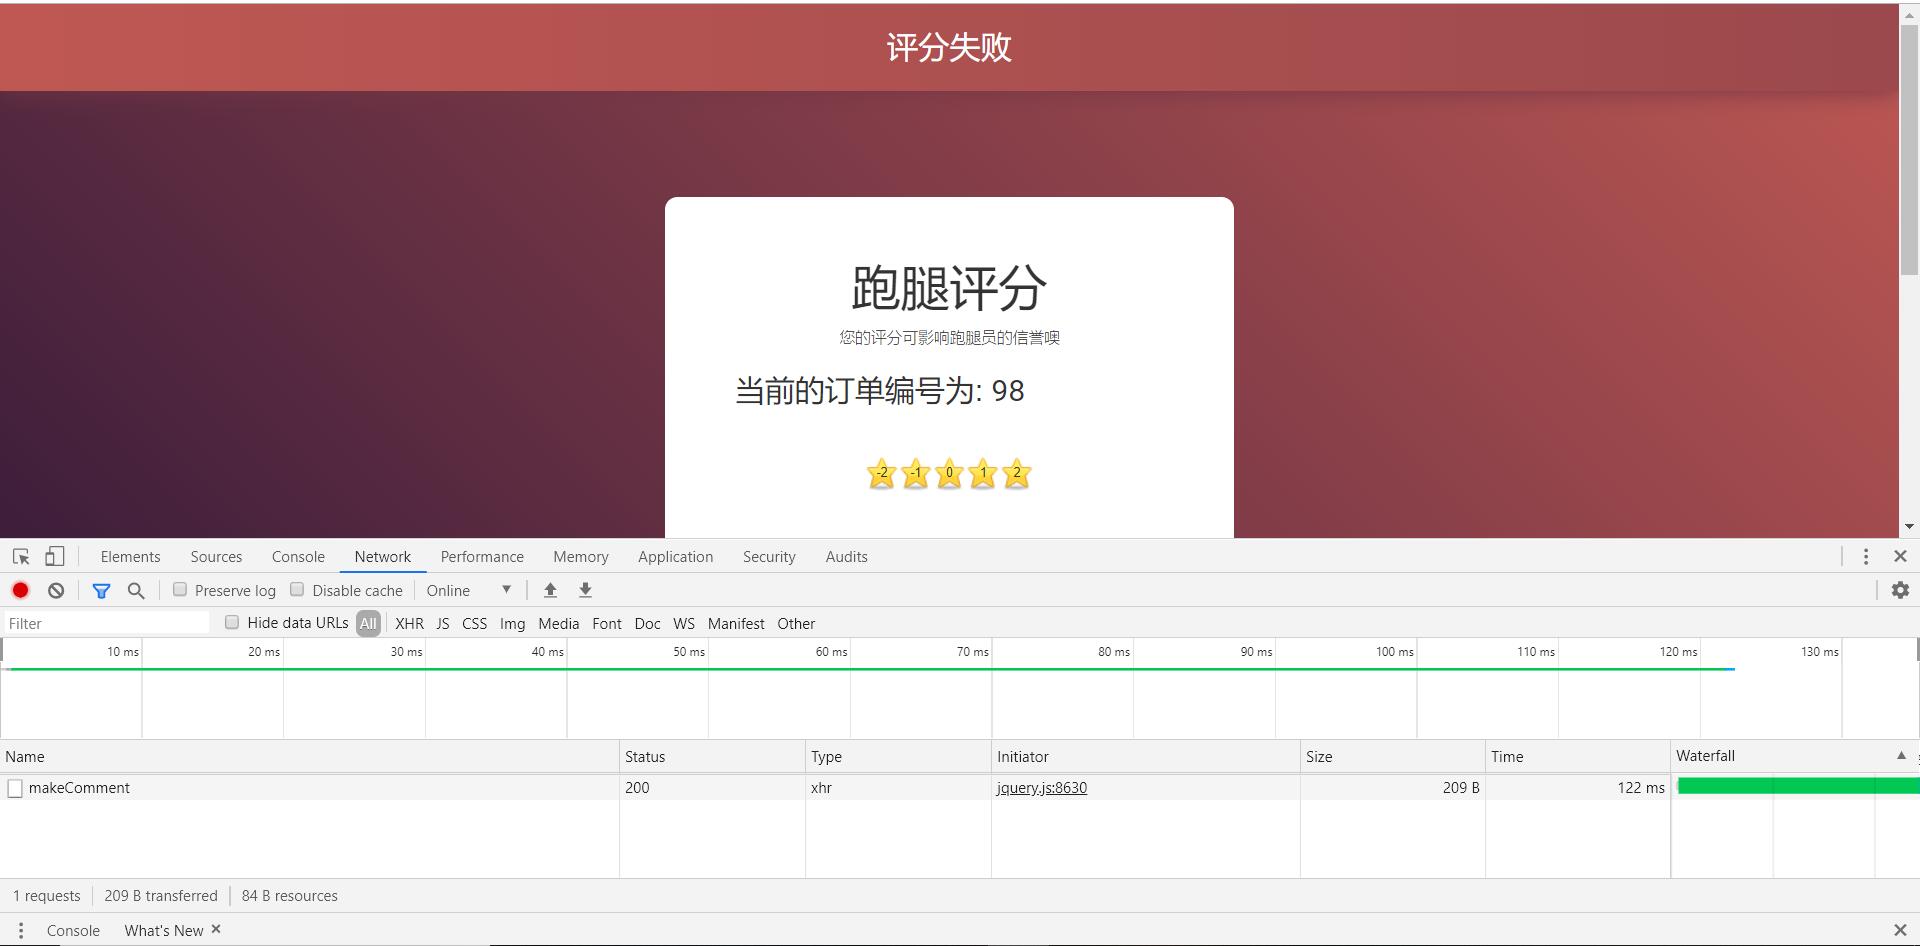Open DevTools three-dot customize menu
This screenshot has width=1920, height=946.
click(1865, 556)
